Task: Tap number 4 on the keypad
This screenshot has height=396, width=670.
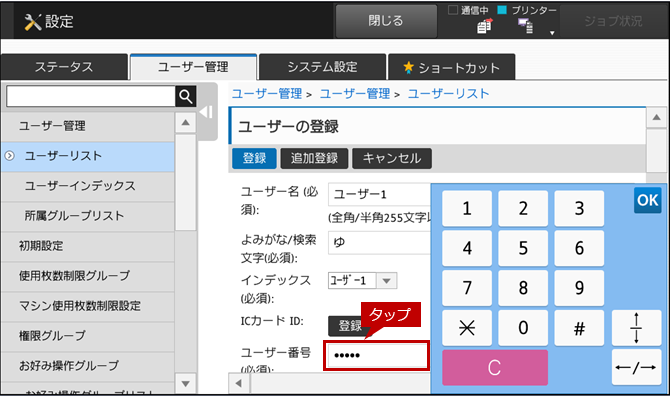Action: click(x=467, y=248)
